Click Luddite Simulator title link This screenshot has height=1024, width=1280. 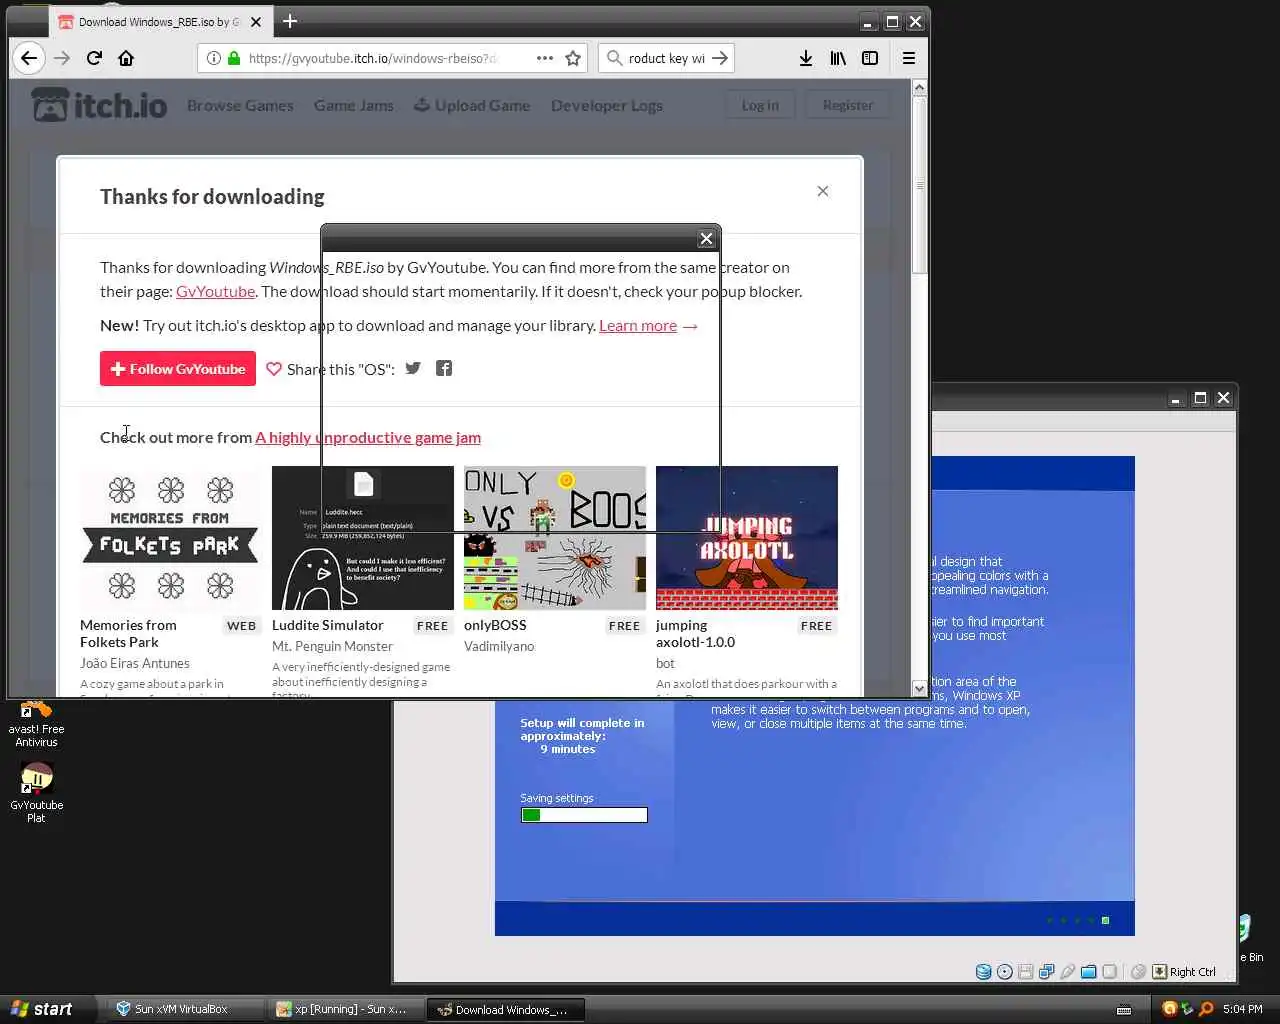pyautogui.click(x=328, y=625)
